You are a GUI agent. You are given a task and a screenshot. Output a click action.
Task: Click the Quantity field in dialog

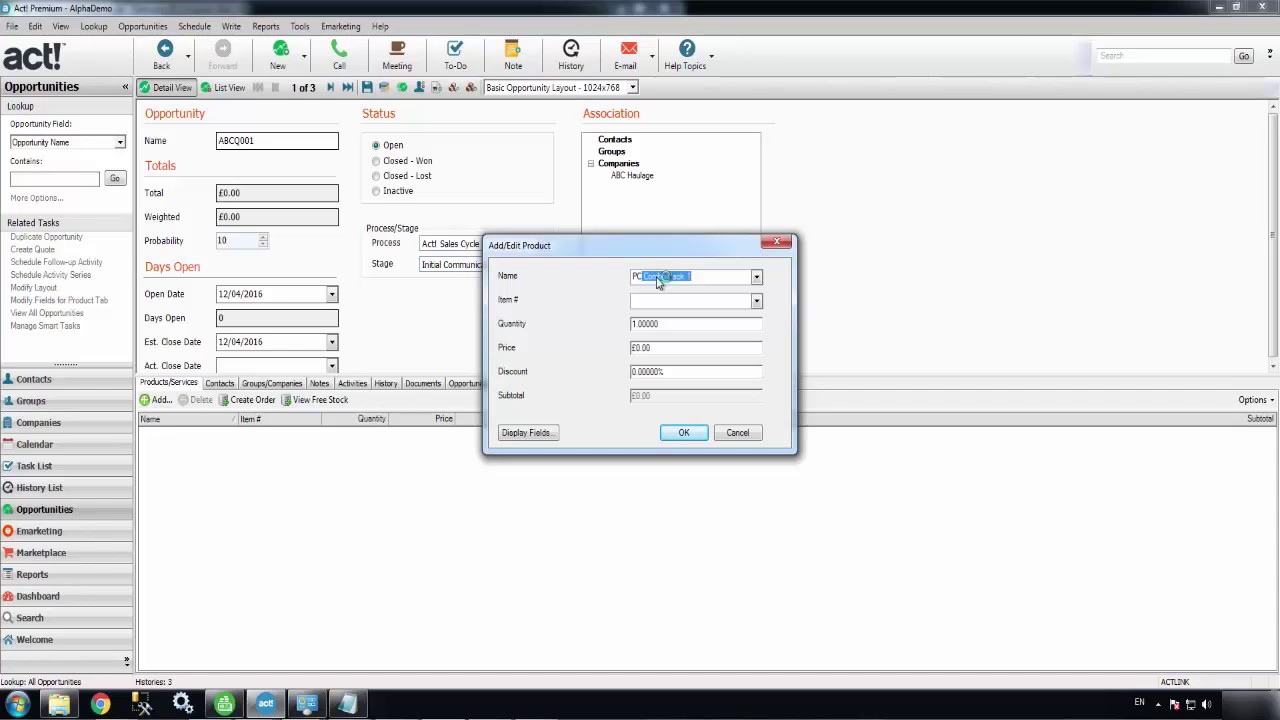[696, 324]
